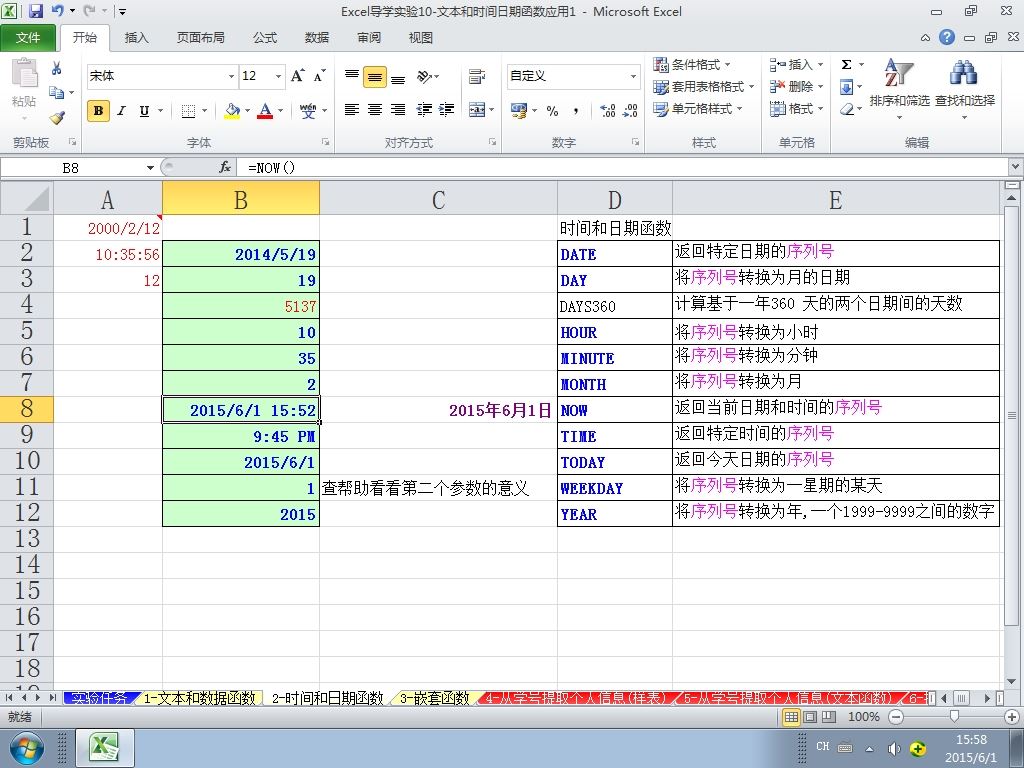The image size is (1024, 768).
Task: Switch to the 数据 ribbon tab
Action: [x=317, y=38]
